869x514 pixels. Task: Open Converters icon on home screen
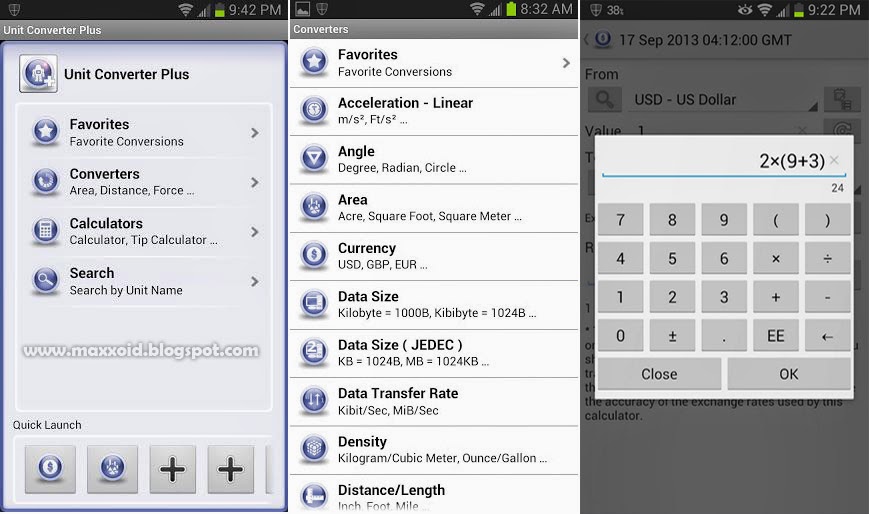pos(46,181)
